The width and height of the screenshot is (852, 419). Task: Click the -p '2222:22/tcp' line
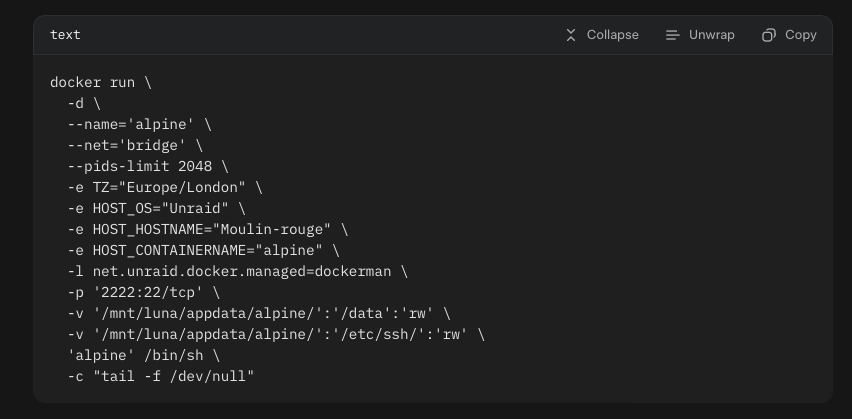pos(143,292)
